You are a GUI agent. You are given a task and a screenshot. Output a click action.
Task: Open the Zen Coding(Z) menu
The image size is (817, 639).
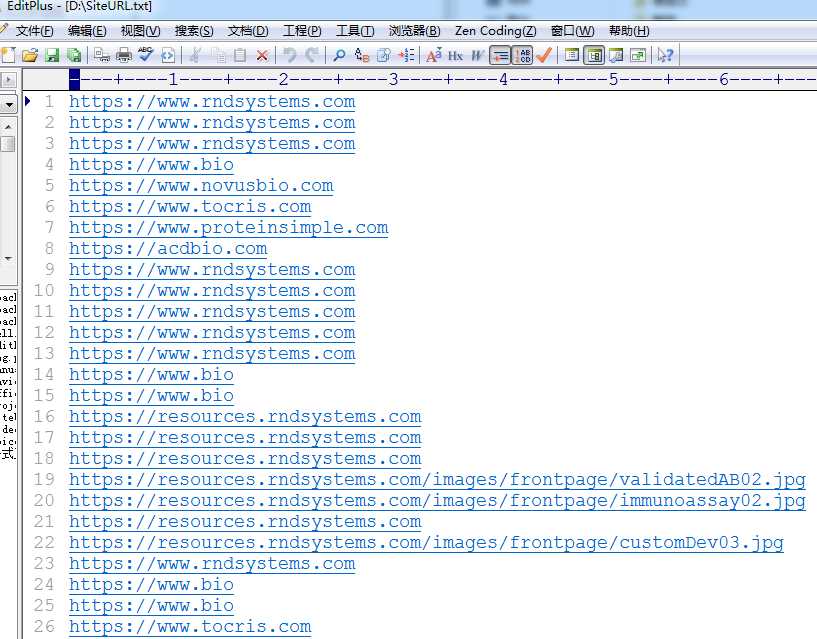496,31
